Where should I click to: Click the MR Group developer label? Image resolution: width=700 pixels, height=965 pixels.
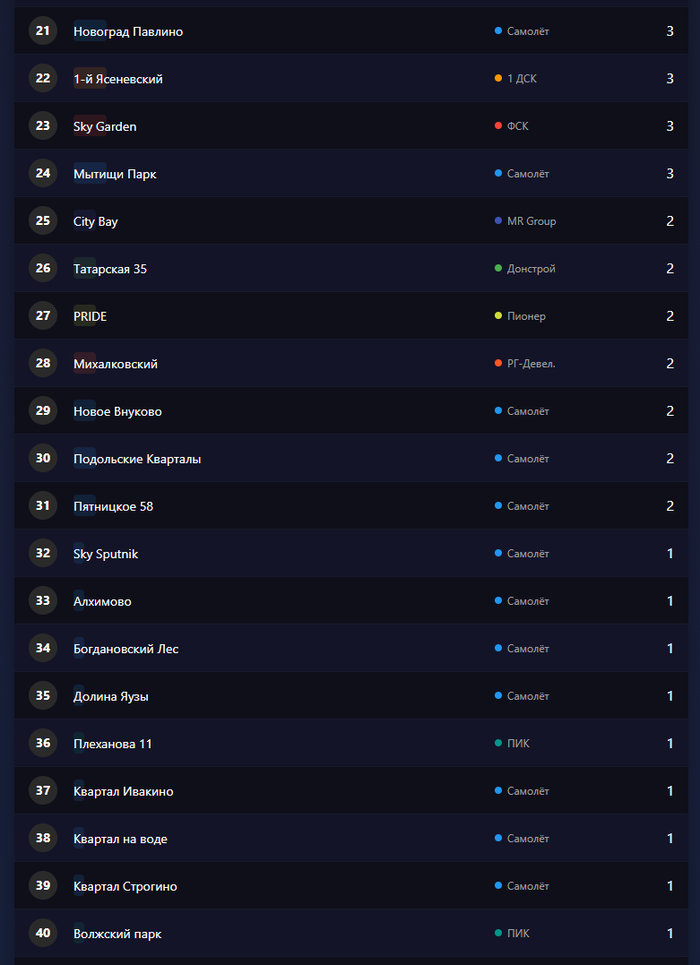pyautogui.click(x=531, y=221)
